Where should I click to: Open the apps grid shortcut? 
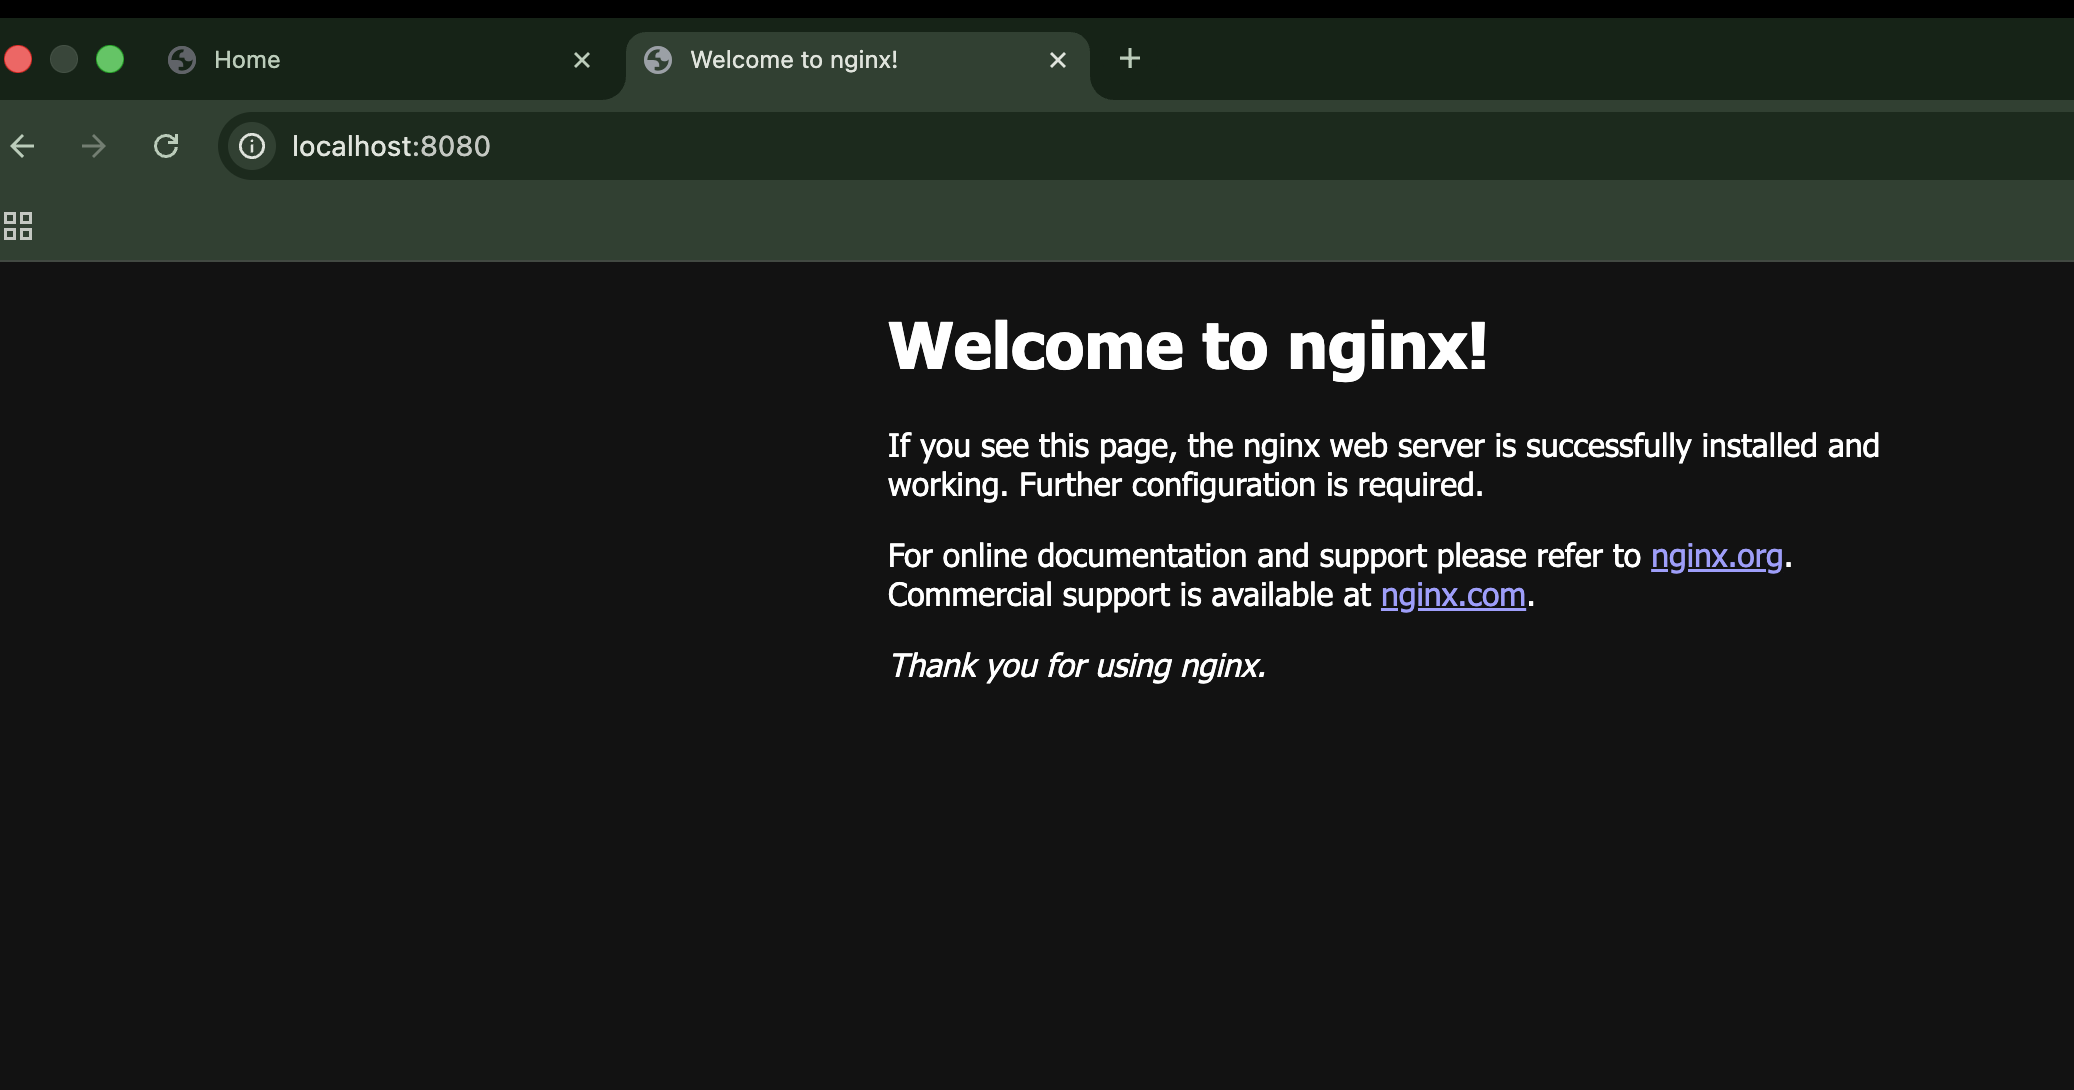(18, 226)
